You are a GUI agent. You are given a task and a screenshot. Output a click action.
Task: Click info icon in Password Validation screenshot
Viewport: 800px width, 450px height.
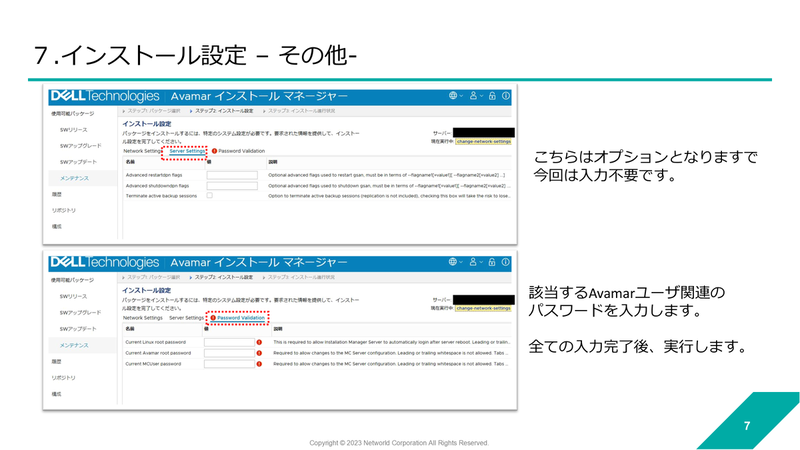[x=505, y=262]
